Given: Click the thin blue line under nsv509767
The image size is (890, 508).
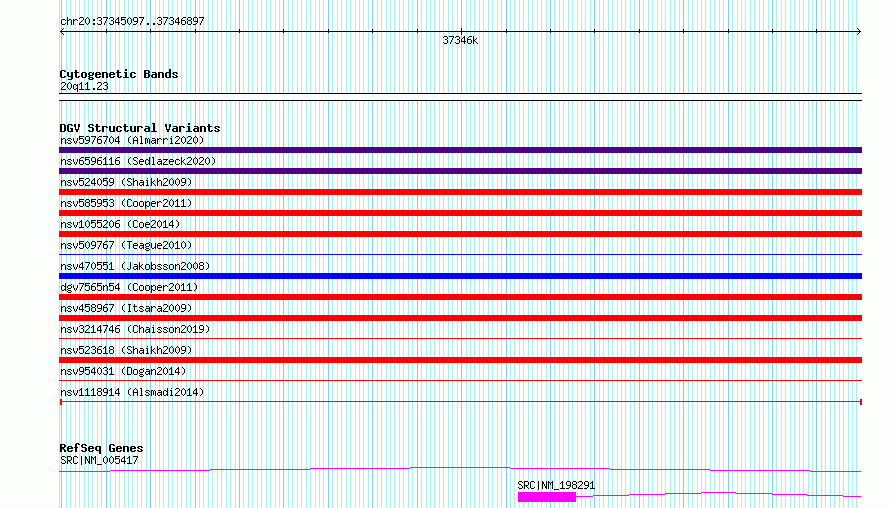Looking at the screenshot, I should coord(460,254).
